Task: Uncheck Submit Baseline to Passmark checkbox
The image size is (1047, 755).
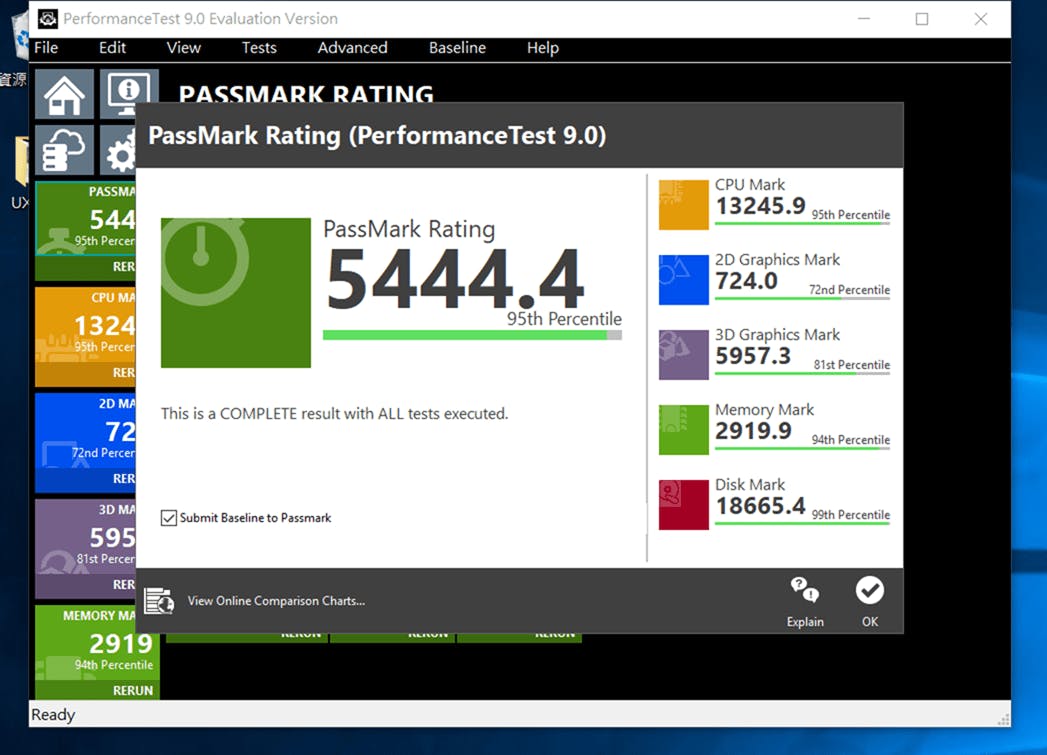Action: pos(169,518)
